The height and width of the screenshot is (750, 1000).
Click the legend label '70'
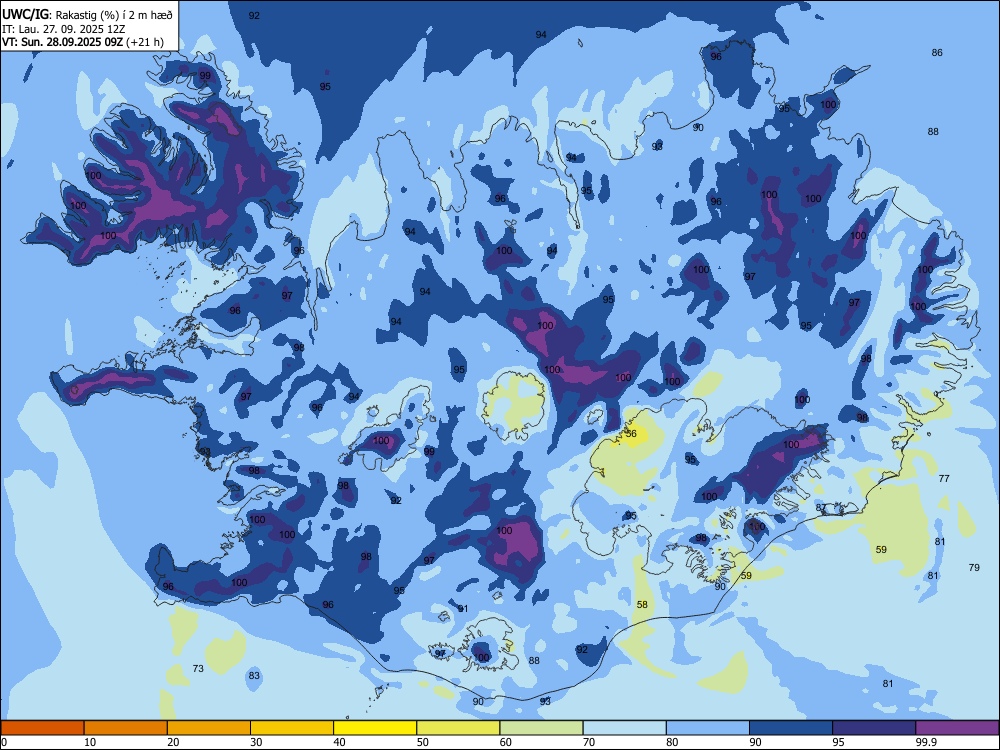[589, 742]
